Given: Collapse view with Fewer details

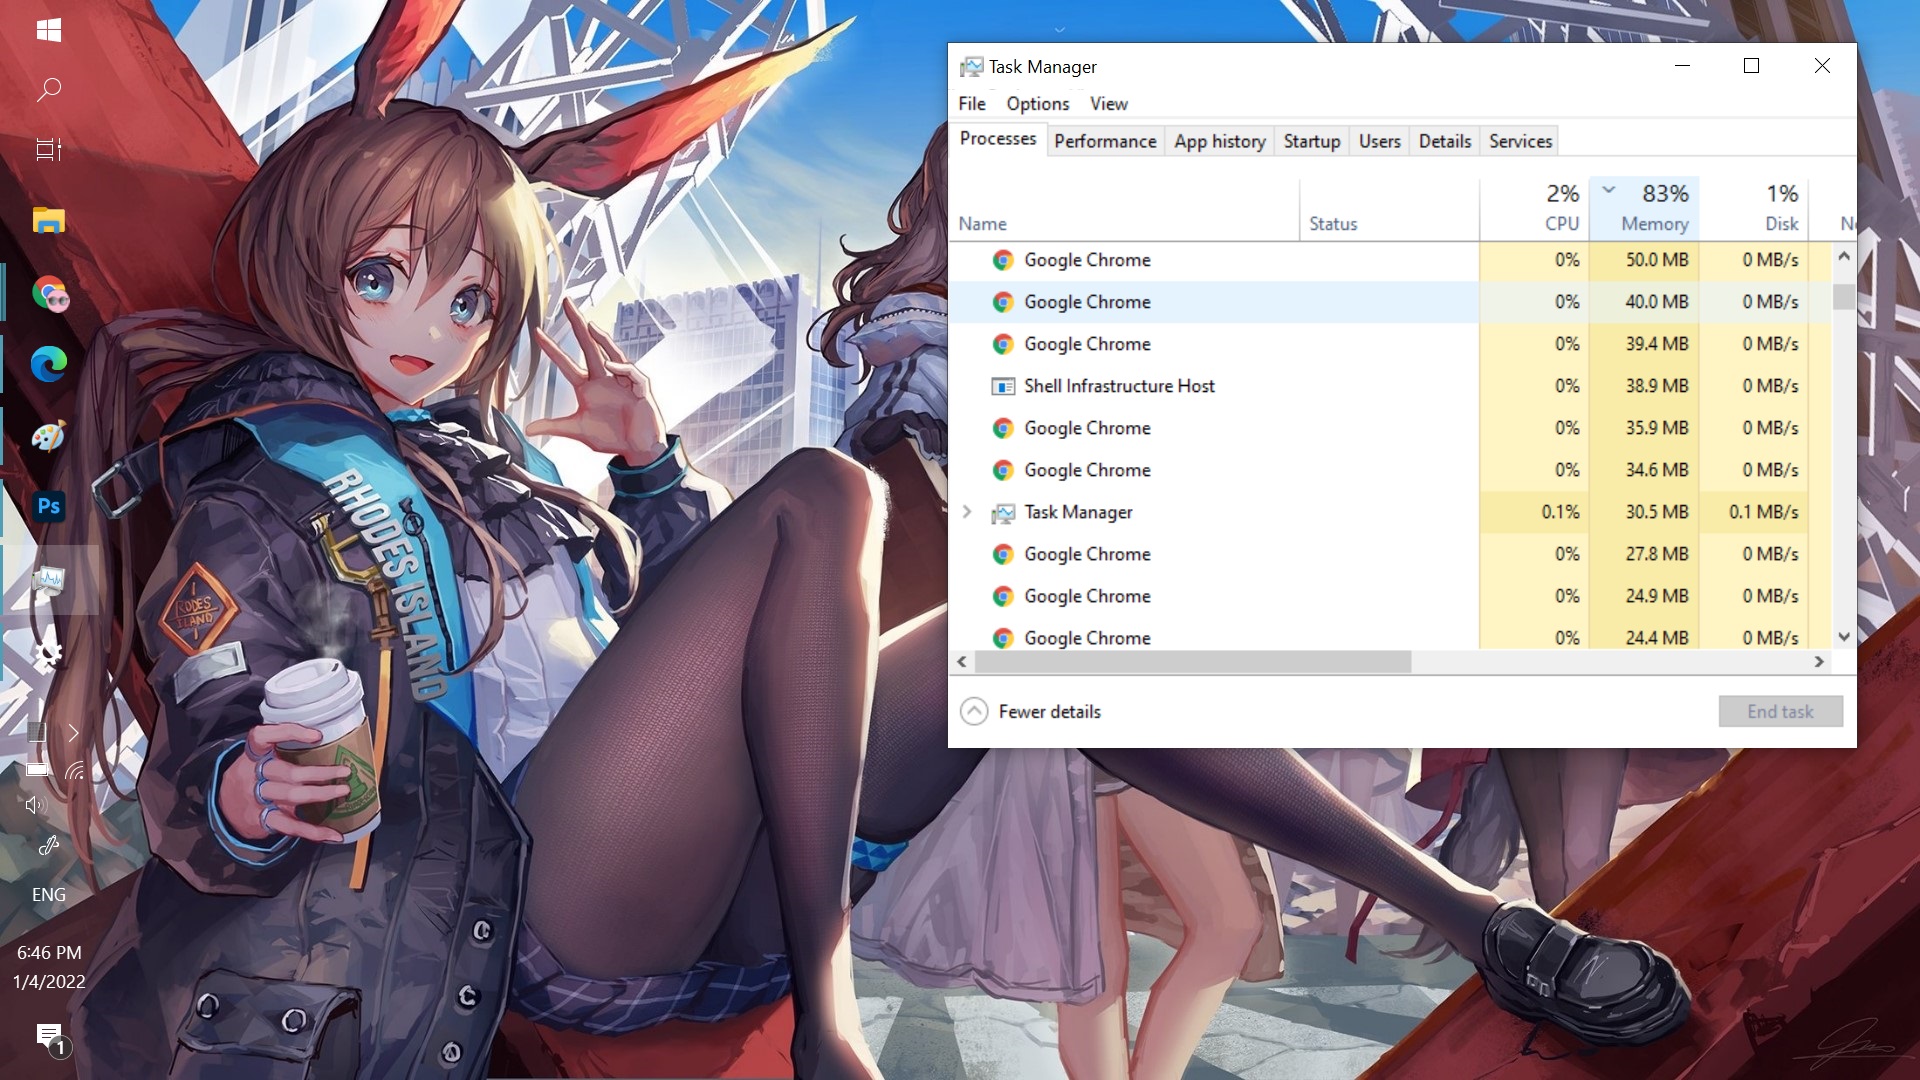Looking at the screenshot, I should pyautogui.click(x=1030, y=712).
